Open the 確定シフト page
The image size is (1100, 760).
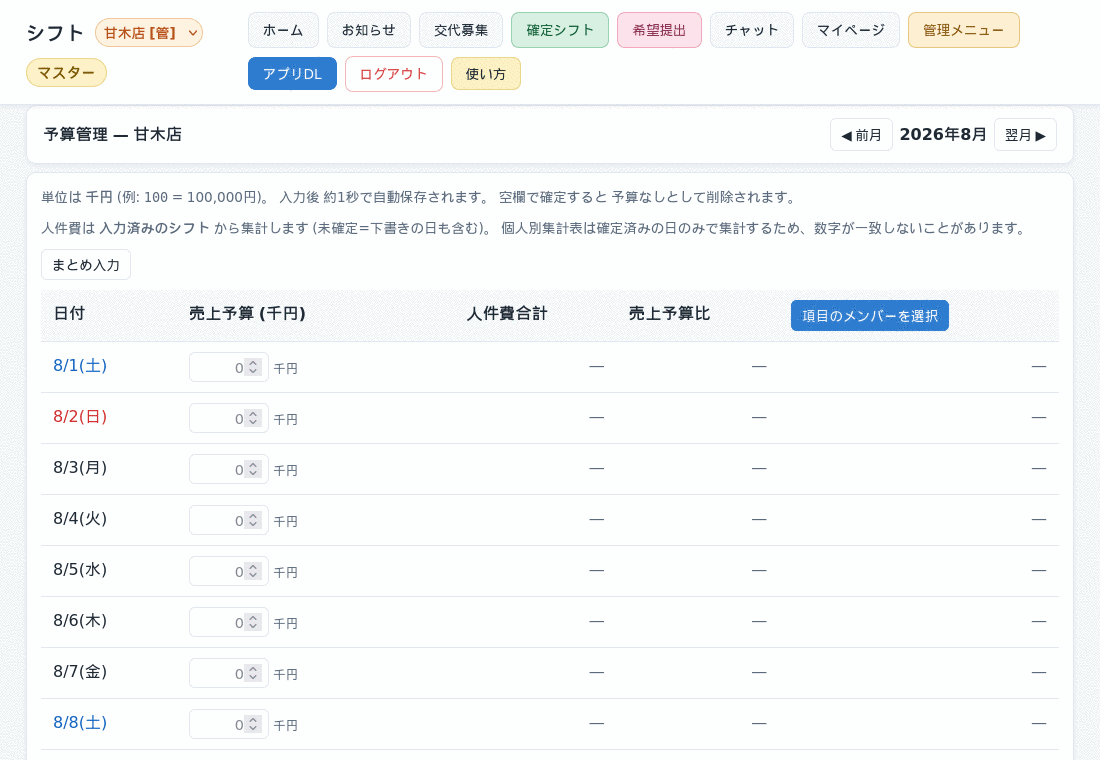[x=560, y=30]
